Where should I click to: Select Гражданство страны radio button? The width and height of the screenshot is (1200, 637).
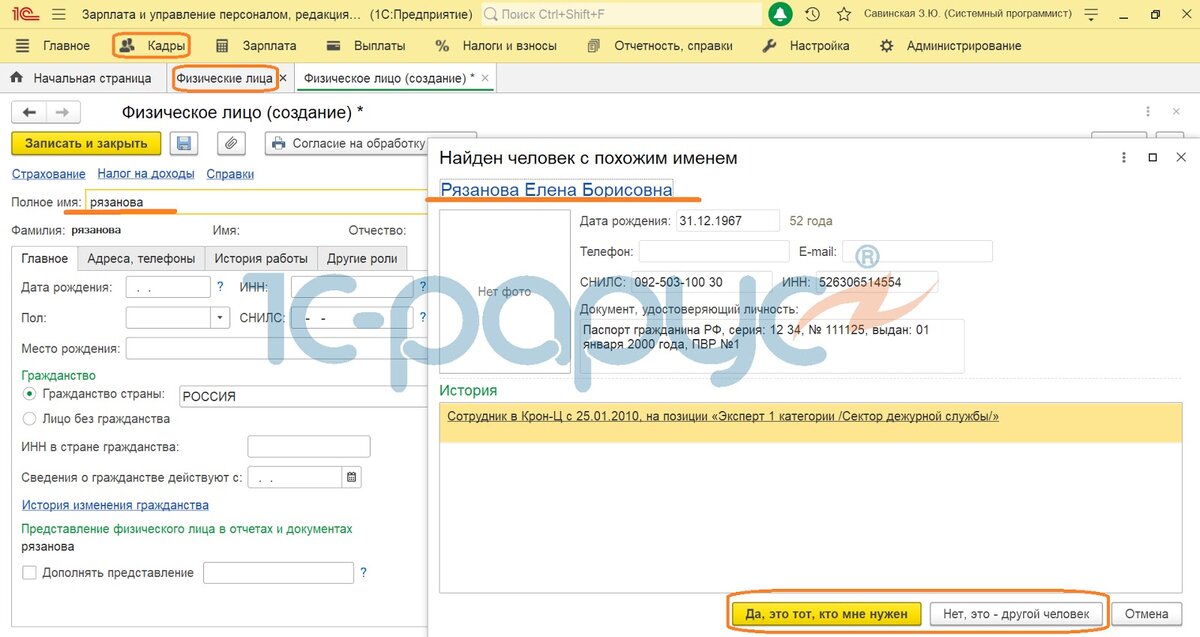(29, 396)
